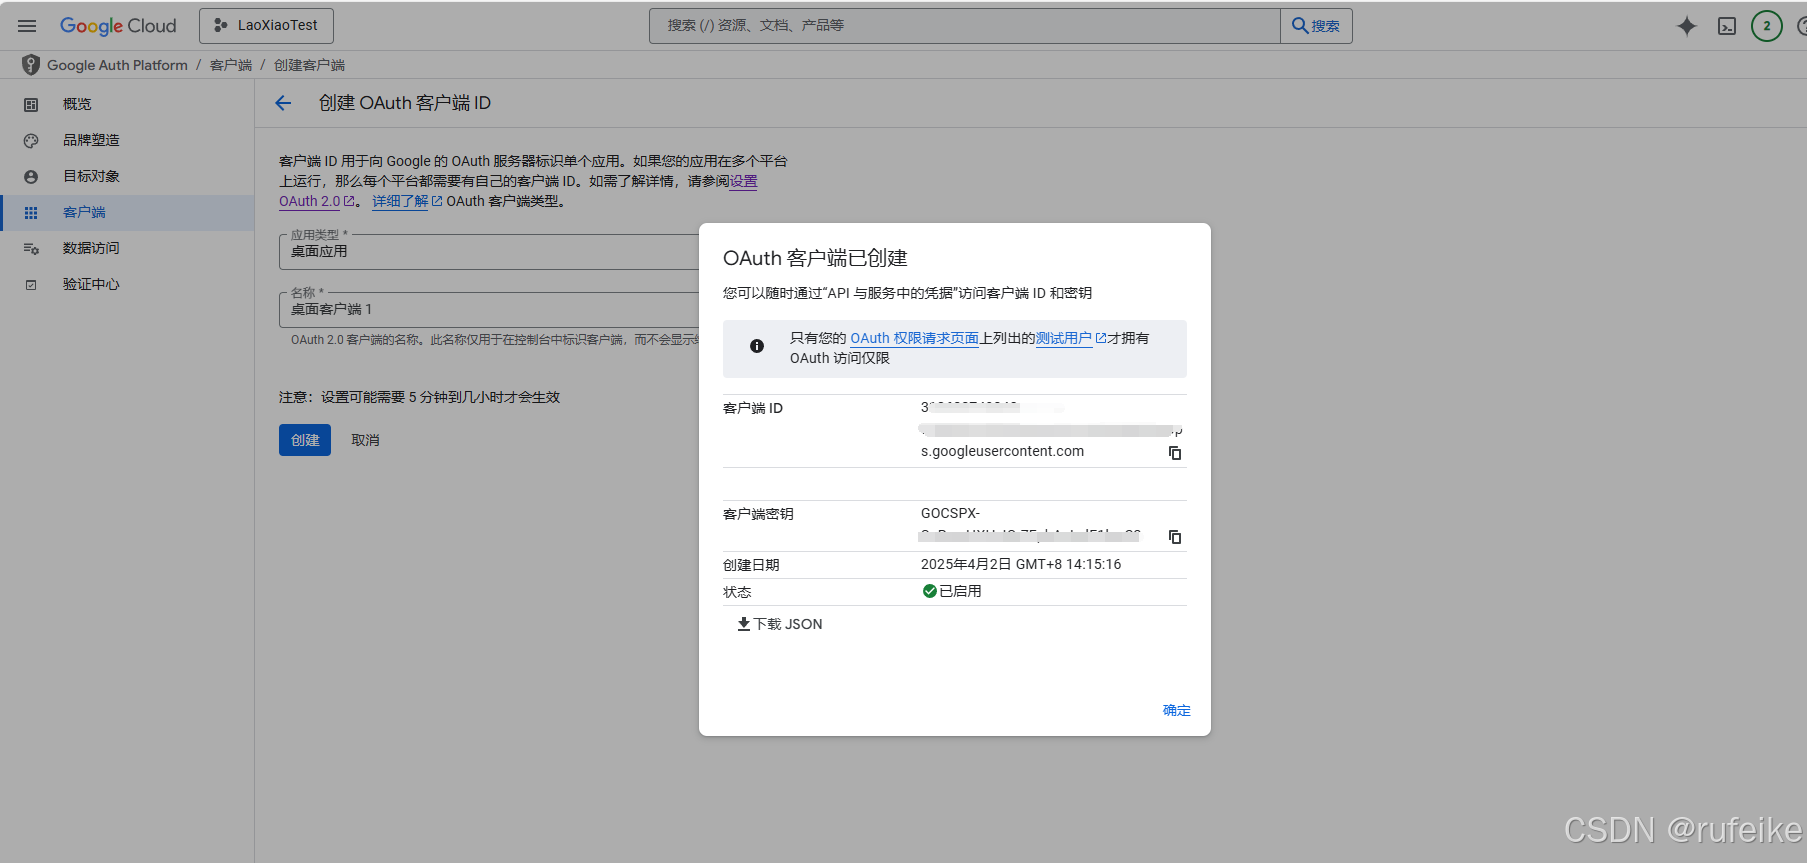1807x863 pixels.
Task: Click the 创建客户端 breadcrumb text
Action: click(309, 65)
